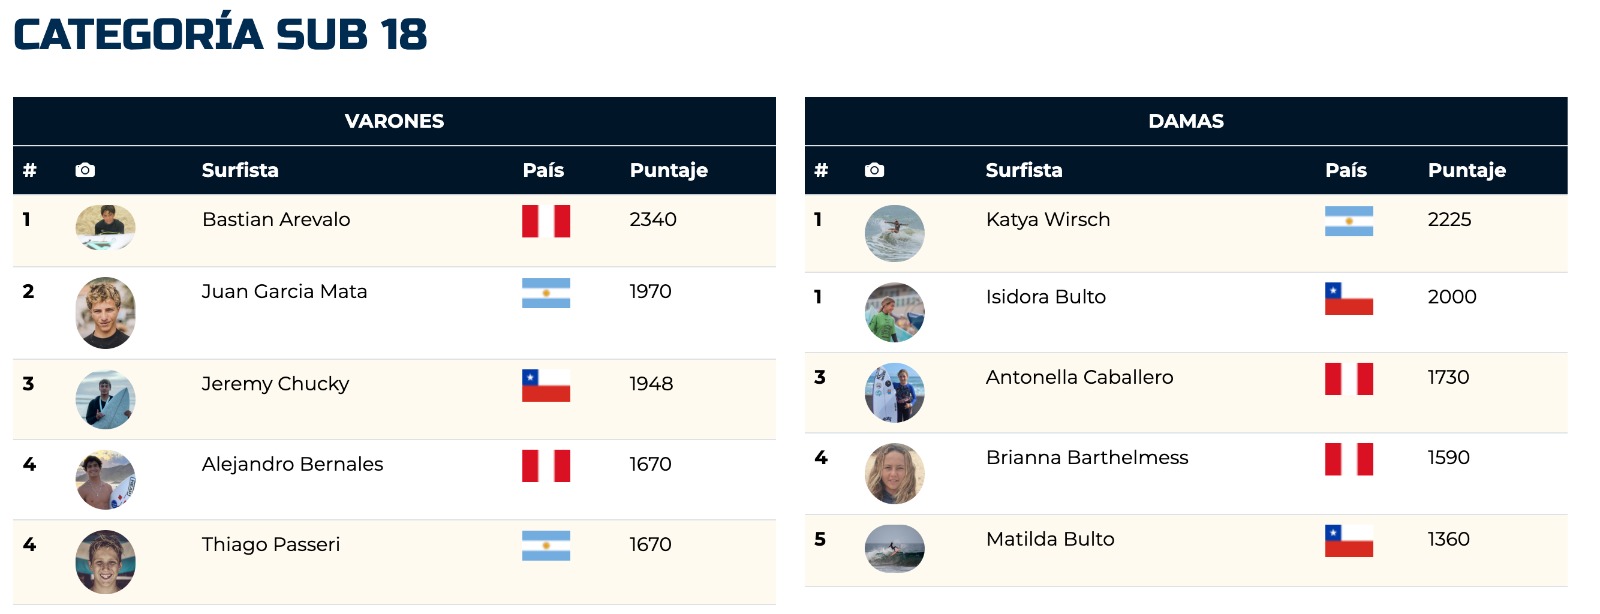Click Isidora Bulto's Chile flag icon
This screenshot has height=614, width=1600.
tap(1348, 298)
